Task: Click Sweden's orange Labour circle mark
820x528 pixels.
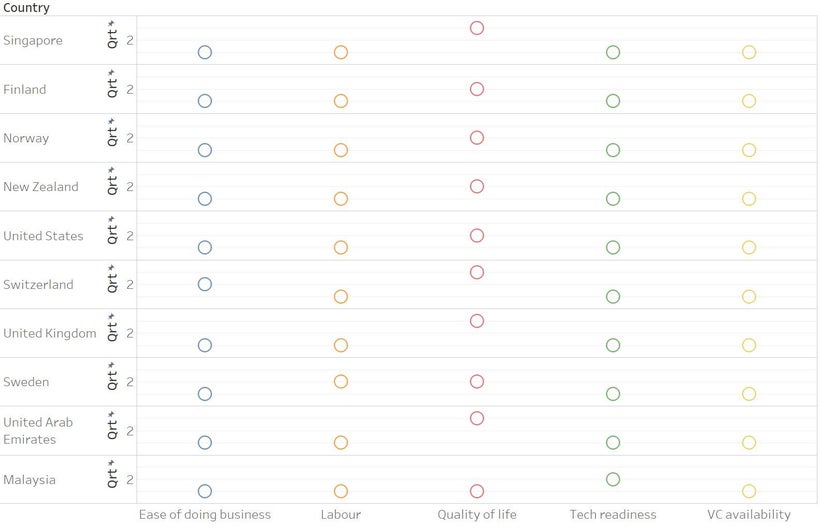Action: click(x=341, y=381)
